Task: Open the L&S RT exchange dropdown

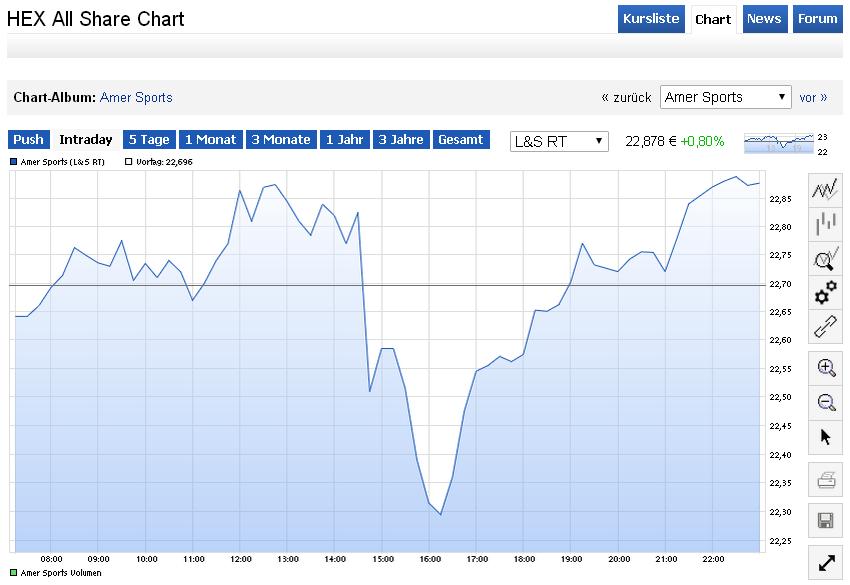Action: (x=559, y=141)
